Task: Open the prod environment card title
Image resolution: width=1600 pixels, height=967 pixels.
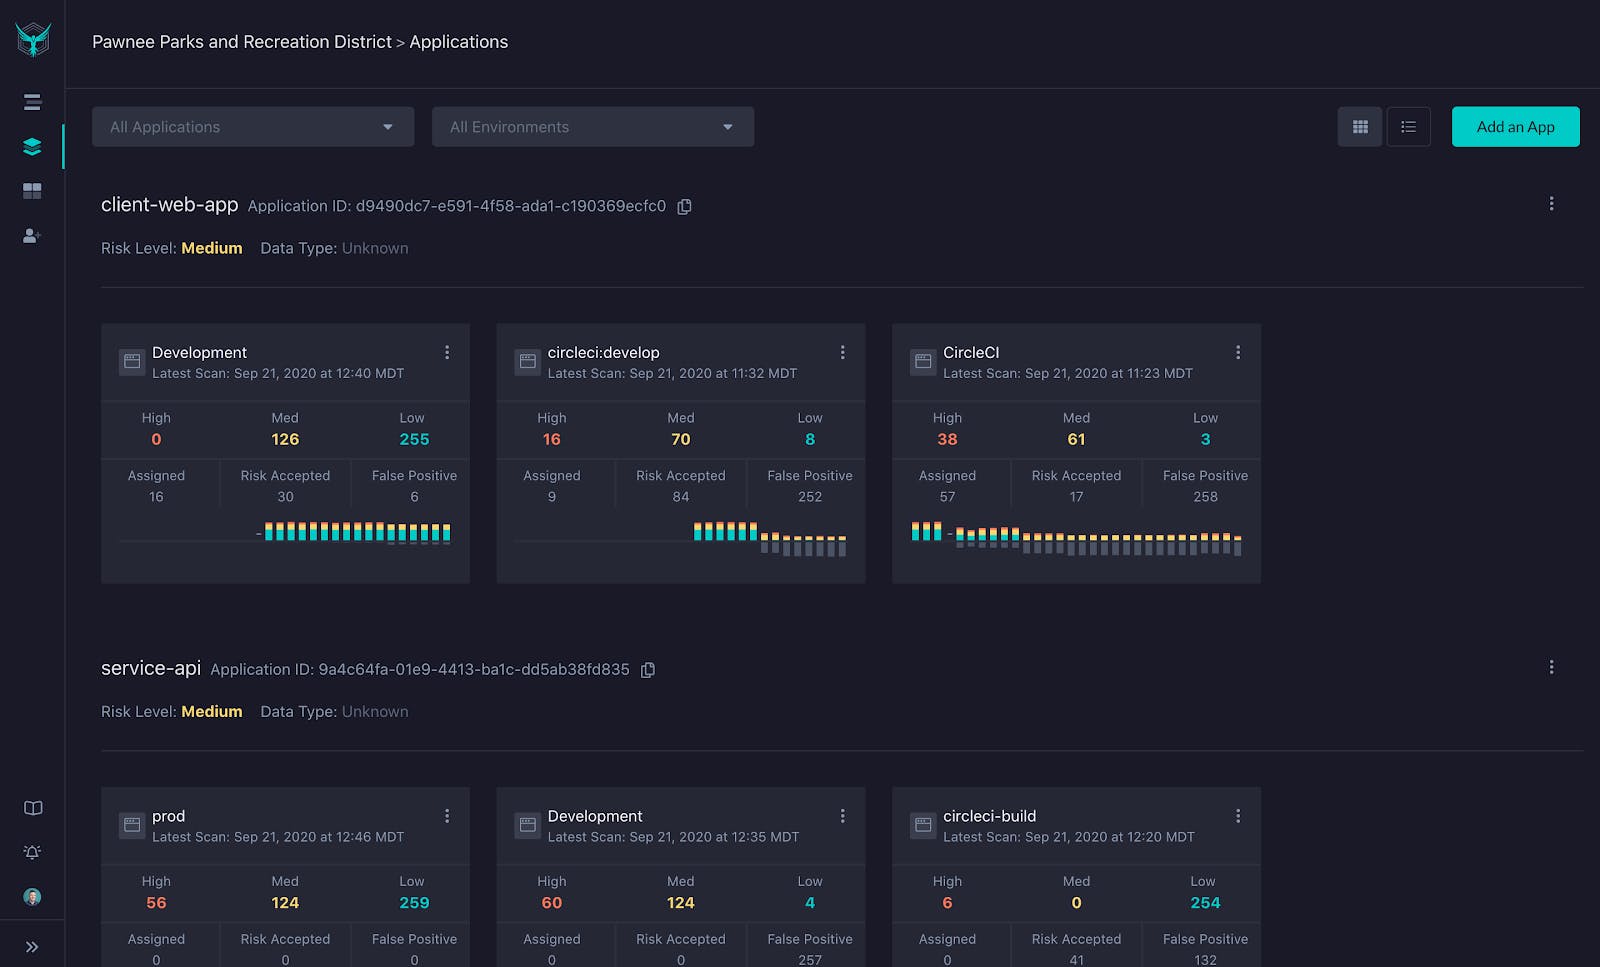Action: [168, 816]
